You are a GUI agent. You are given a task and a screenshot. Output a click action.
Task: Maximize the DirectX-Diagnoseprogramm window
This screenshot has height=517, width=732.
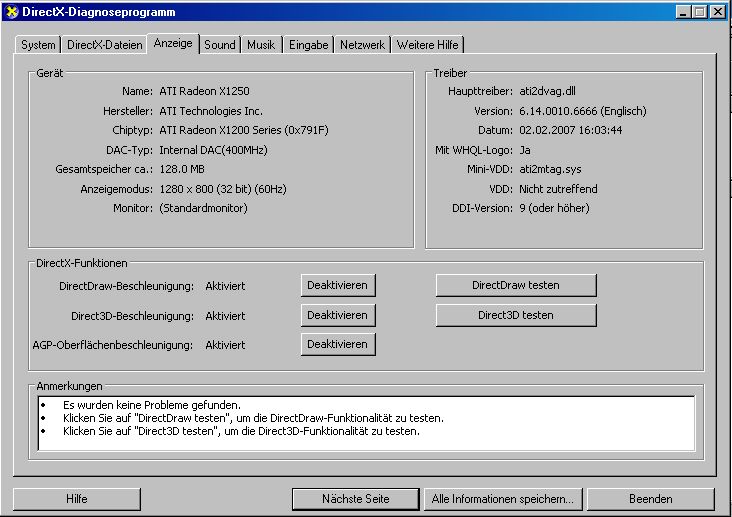(x=700, y=12)
